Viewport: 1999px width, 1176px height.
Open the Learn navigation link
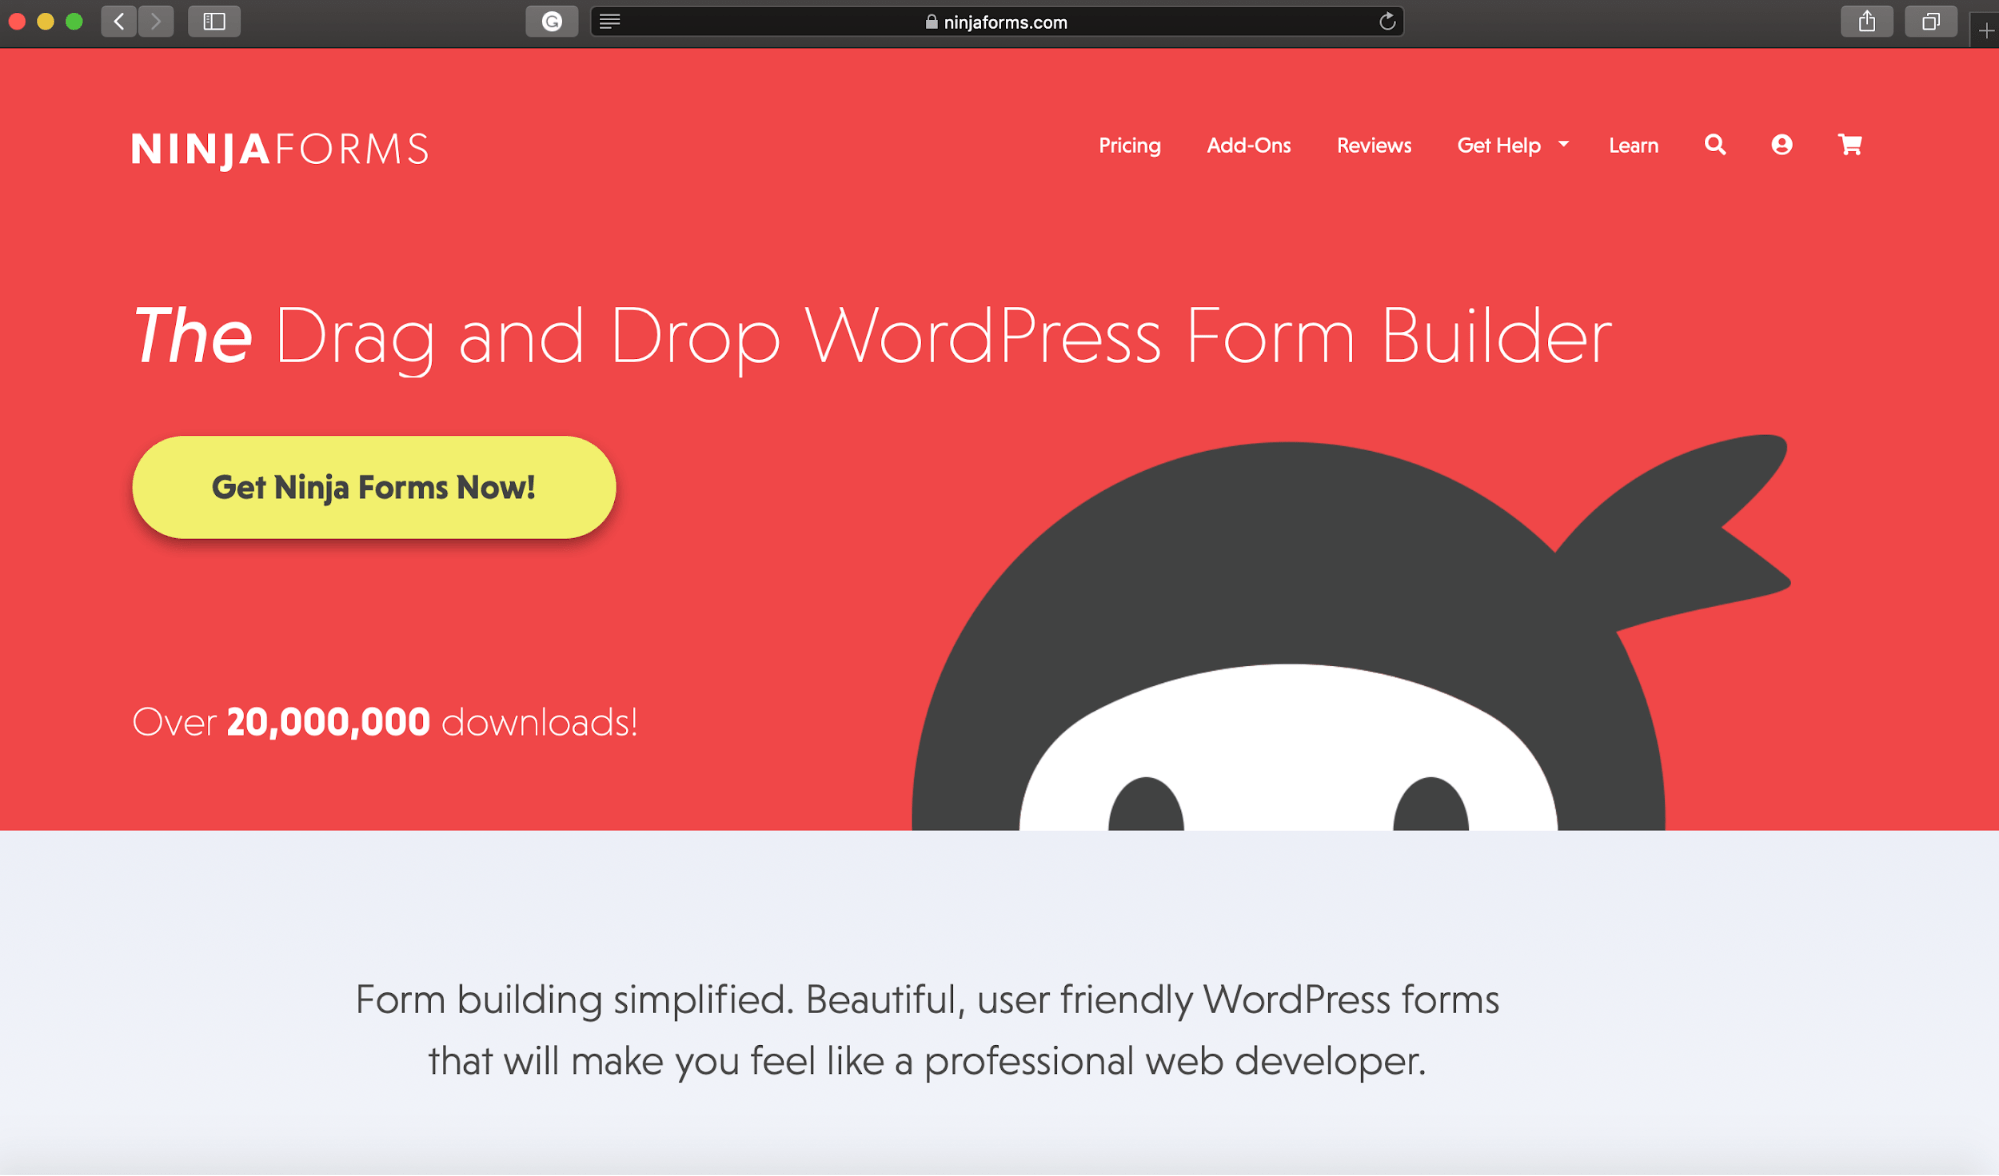click(x=1633, y=145)
